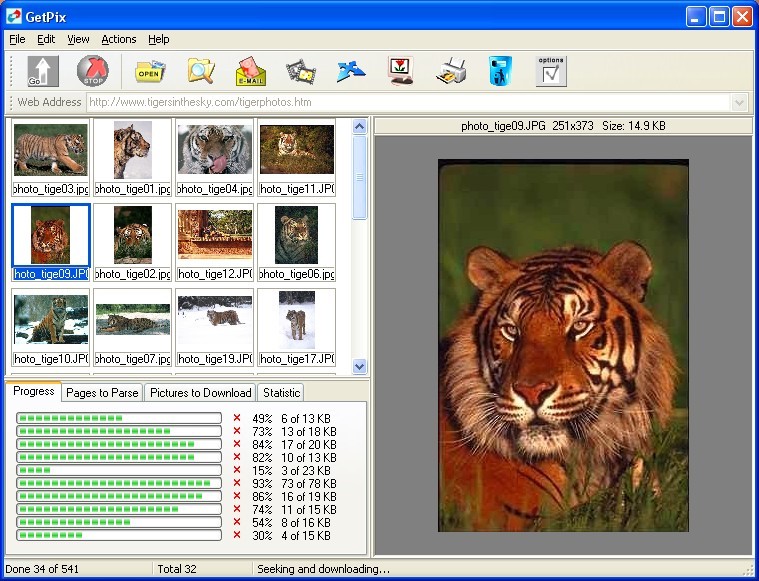The image size is (759, 581).
Task: Click the large tiger preview image
Action: pos(563,346)
